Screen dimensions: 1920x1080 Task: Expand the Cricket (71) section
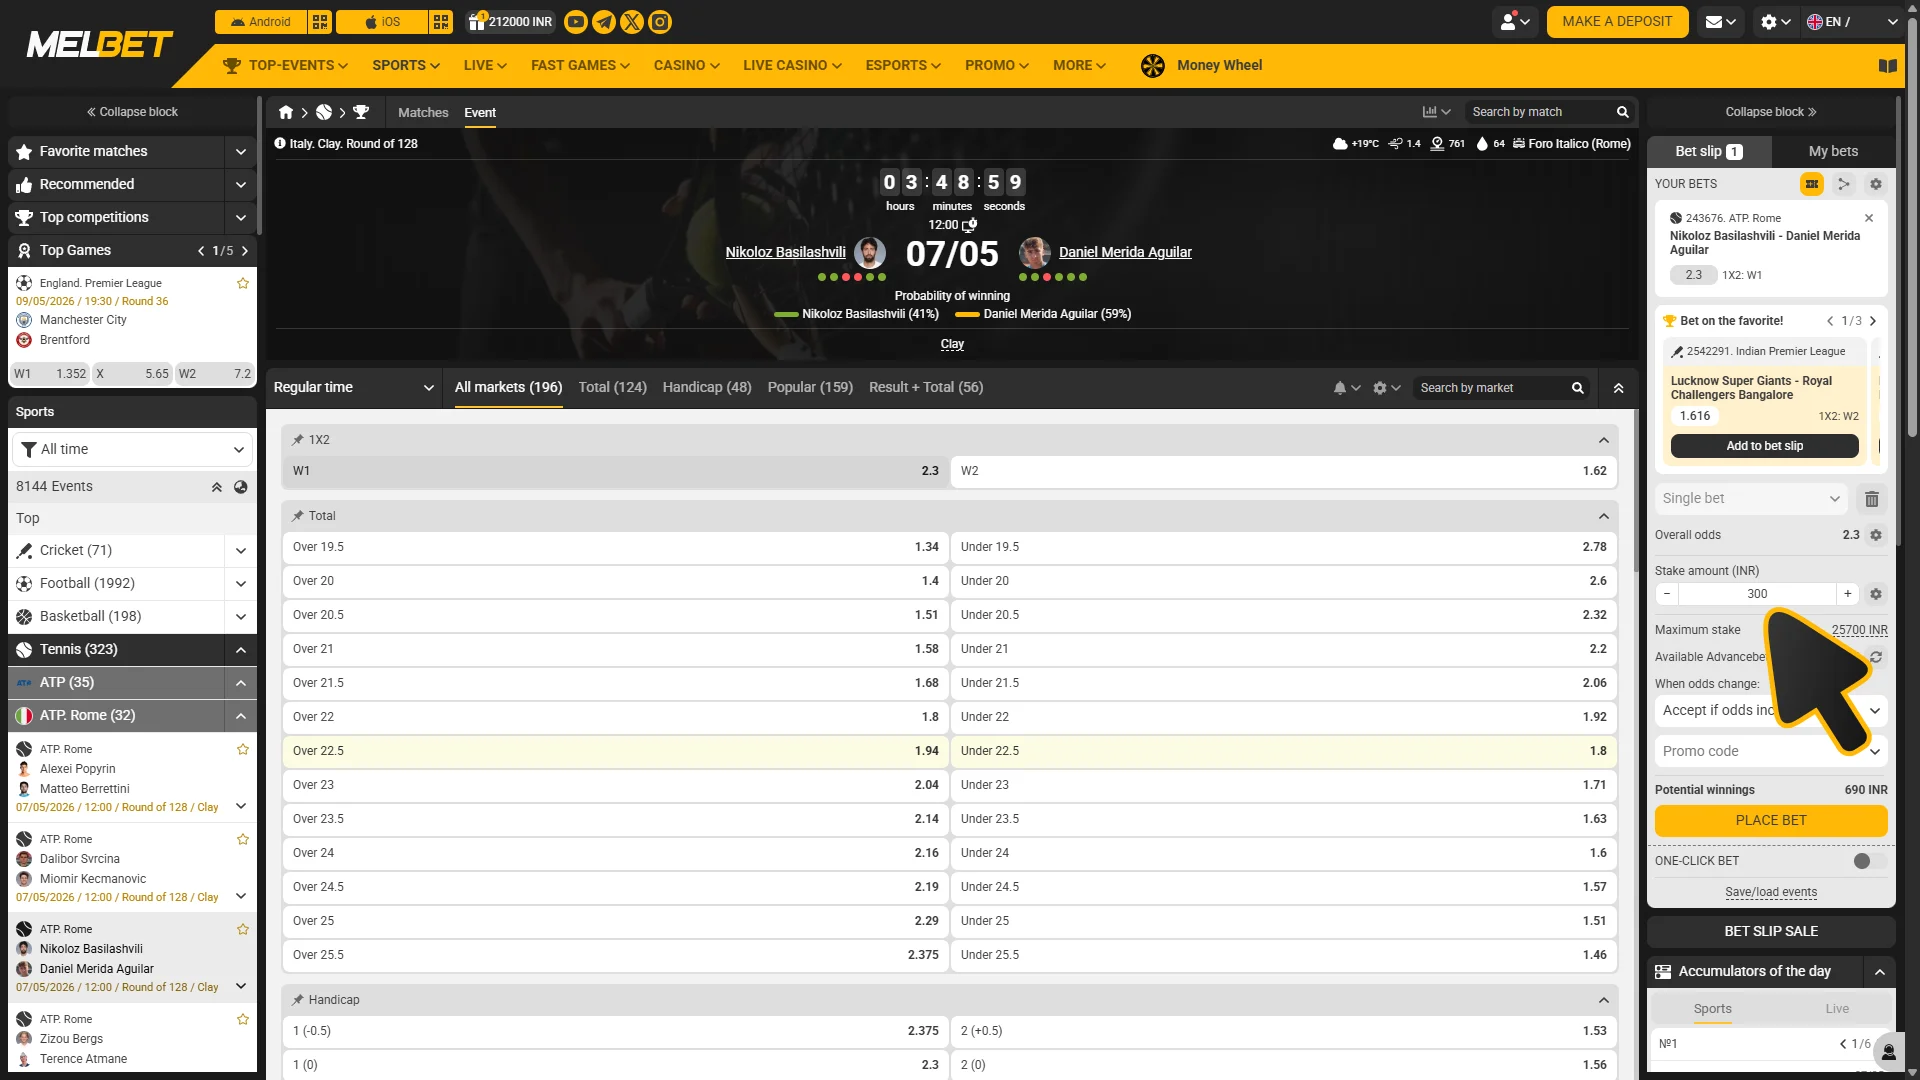point(241,551)
